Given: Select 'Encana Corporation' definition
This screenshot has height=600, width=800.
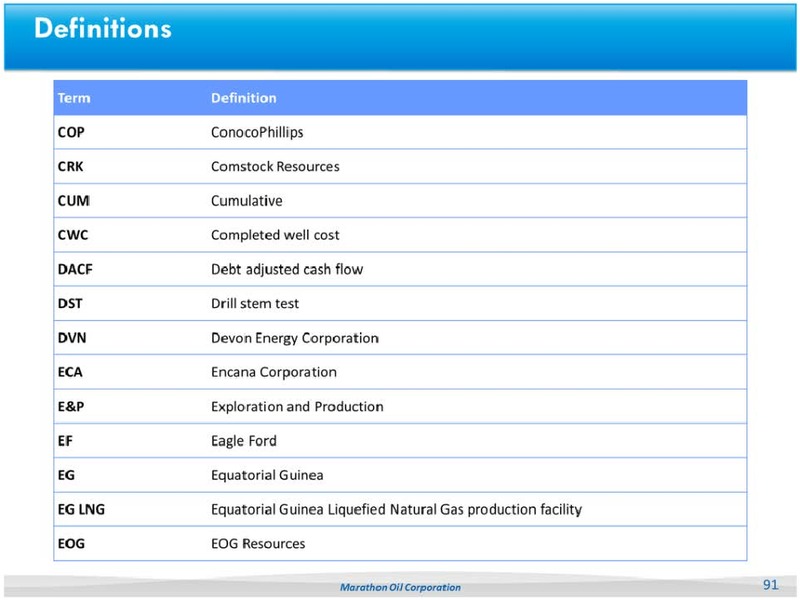Looking at the screenshot, I should pyautogui.click(x=274, y=372).
